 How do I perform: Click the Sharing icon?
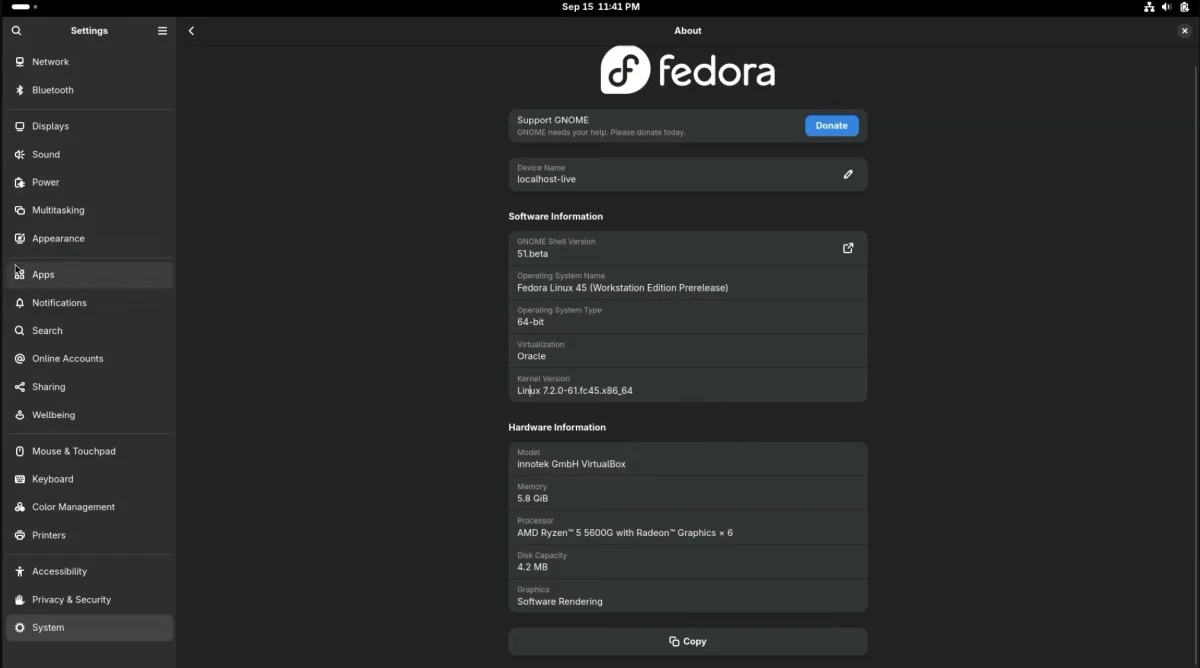pos(20,386)
